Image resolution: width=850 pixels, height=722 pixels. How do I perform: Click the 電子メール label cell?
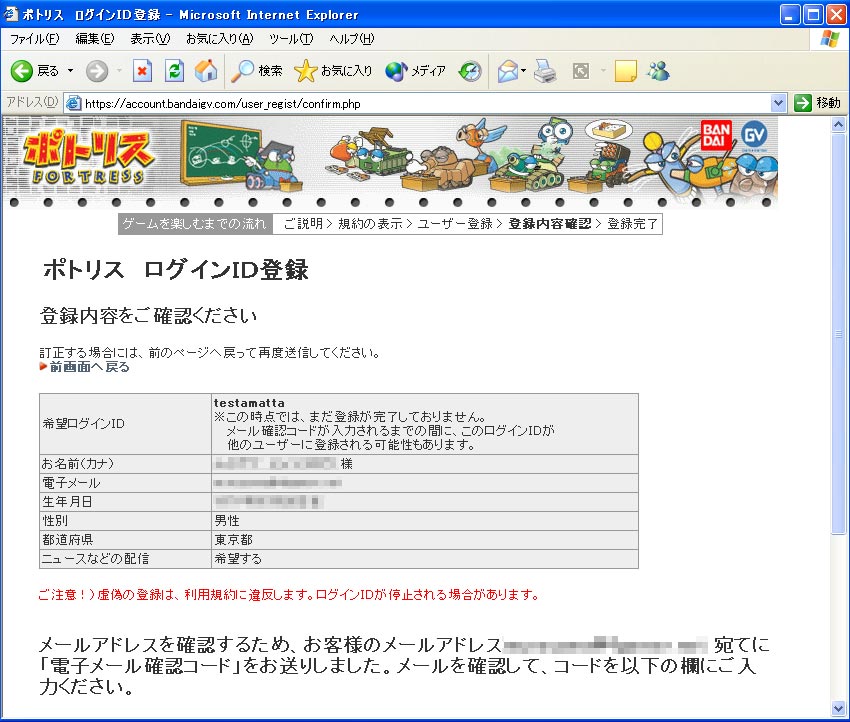coord(125,483)
